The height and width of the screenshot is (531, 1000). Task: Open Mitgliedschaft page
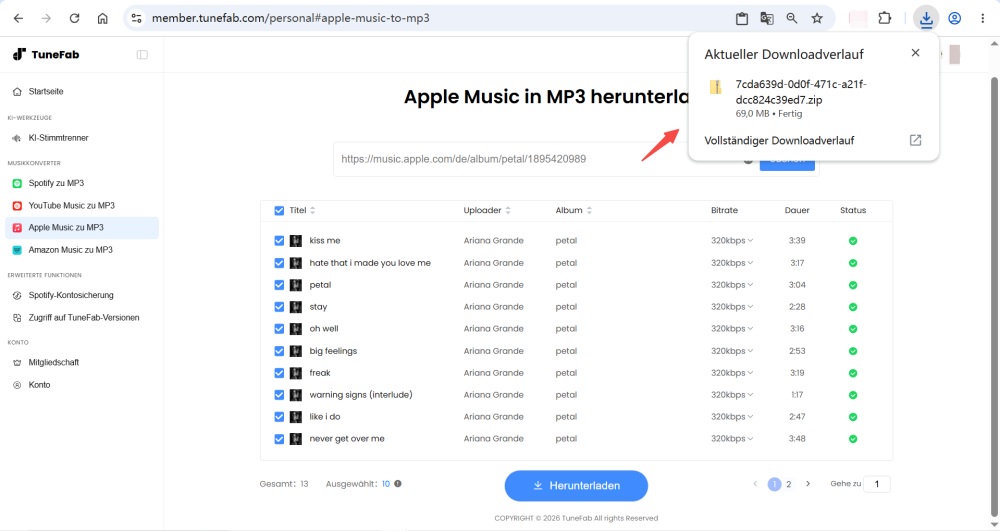coord(82,362)
